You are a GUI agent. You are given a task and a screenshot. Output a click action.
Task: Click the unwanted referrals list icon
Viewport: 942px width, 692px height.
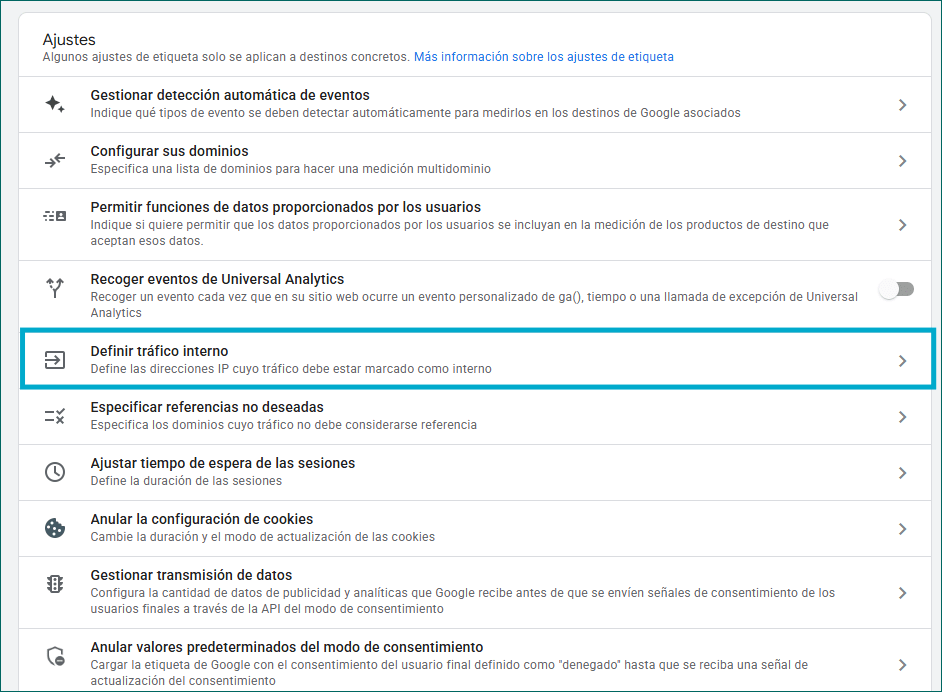[x=55, y=416]
